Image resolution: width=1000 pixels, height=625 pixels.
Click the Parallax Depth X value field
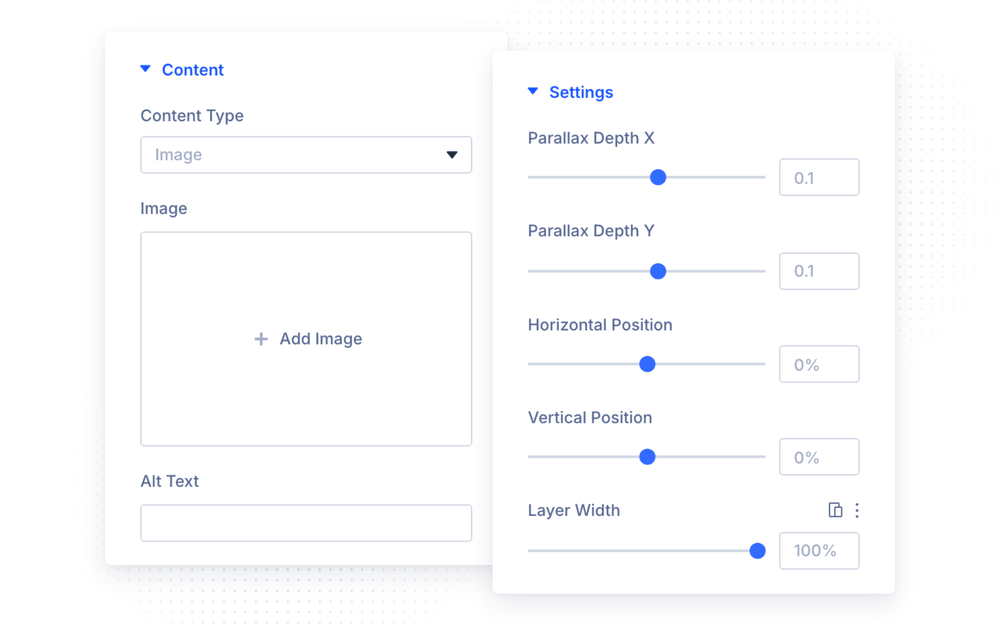(819, 177)
